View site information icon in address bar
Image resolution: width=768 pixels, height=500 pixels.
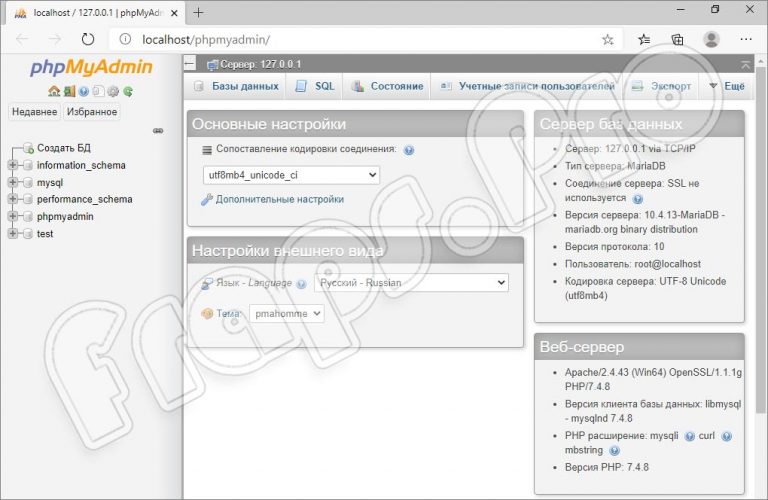pos(125,39)
